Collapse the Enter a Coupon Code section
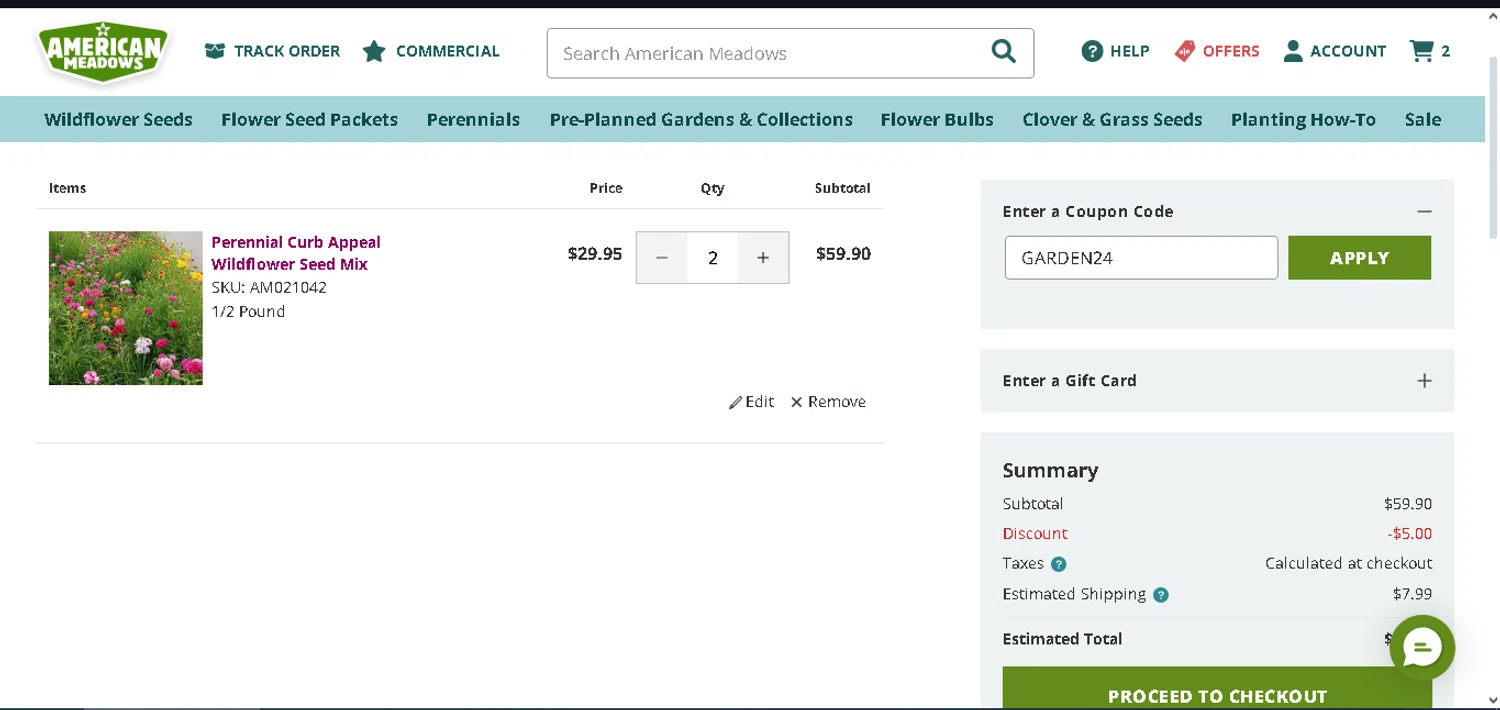 [x=1424, y=211]
